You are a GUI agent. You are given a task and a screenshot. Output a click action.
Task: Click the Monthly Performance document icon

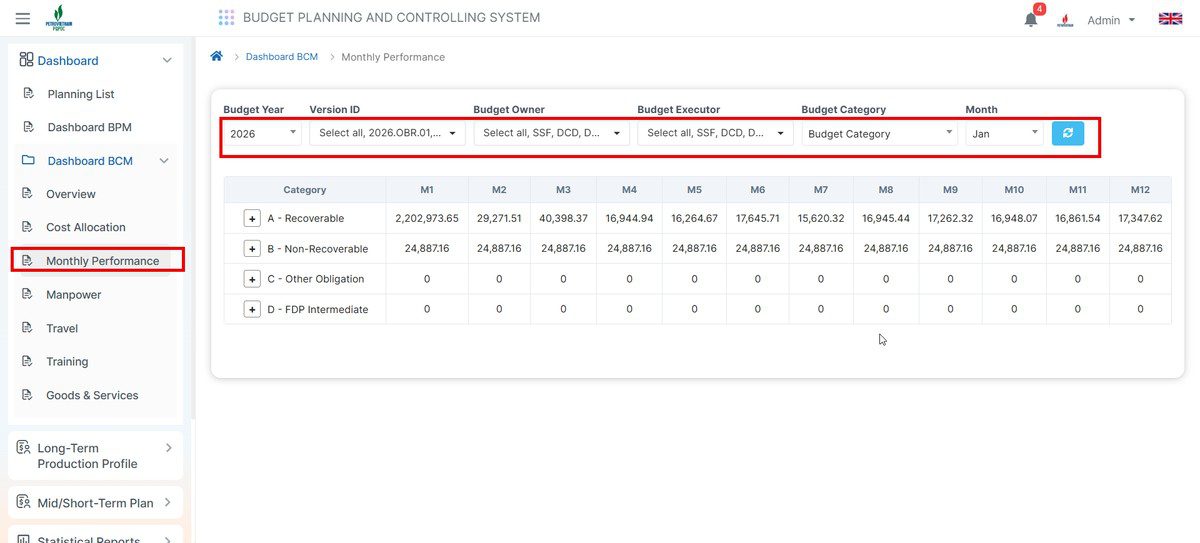tap(27, 261)
